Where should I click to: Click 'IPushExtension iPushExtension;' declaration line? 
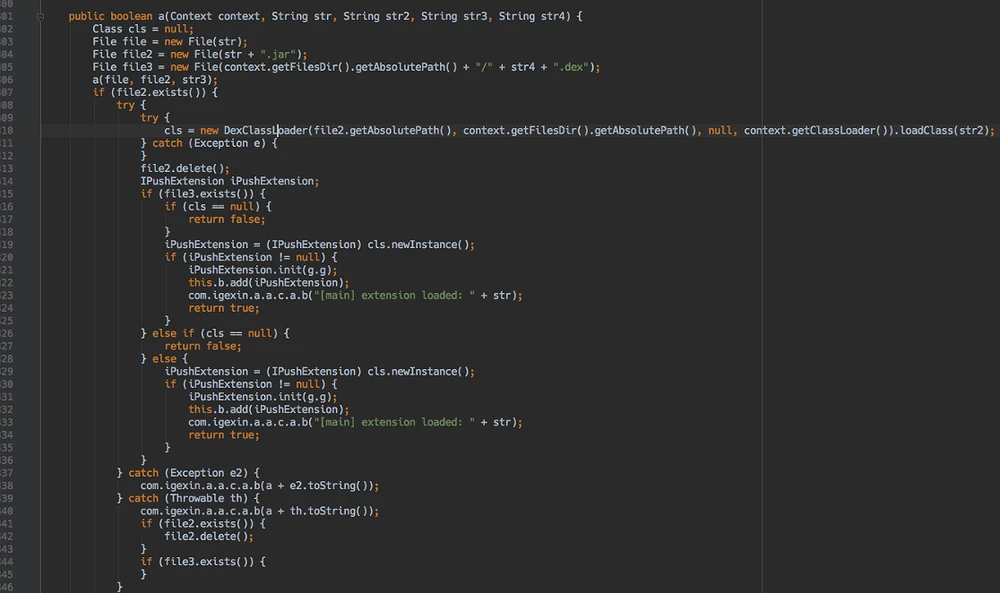[229, 181]
